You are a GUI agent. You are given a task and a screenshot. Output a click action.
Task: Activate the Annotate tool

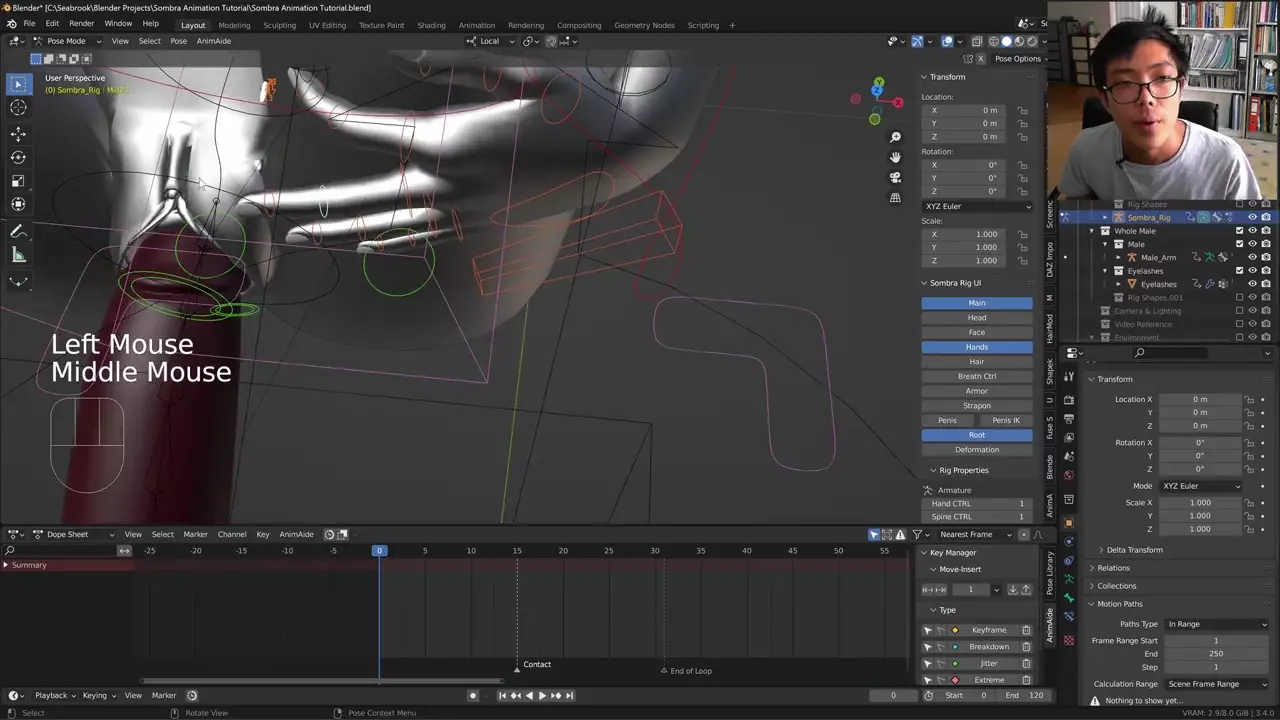click(x=18, y=231)
